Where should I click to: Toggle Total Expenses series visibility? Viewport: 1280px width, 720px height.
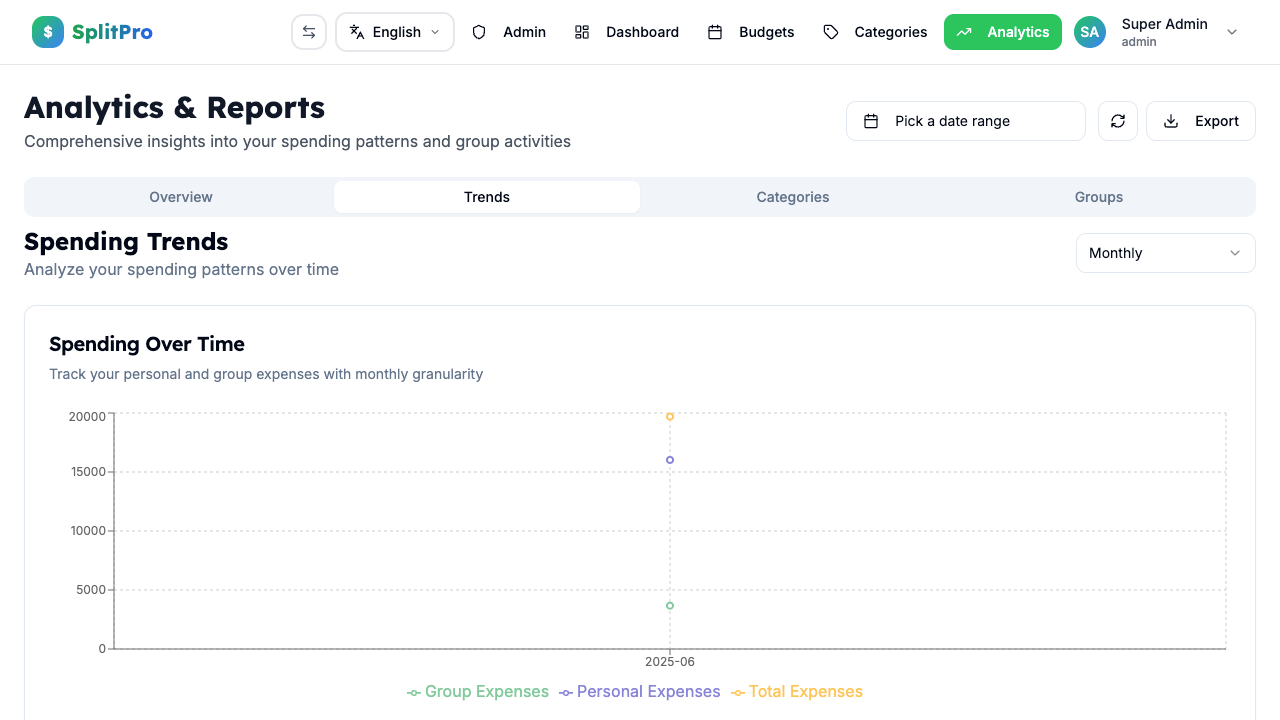click(796, 691)
